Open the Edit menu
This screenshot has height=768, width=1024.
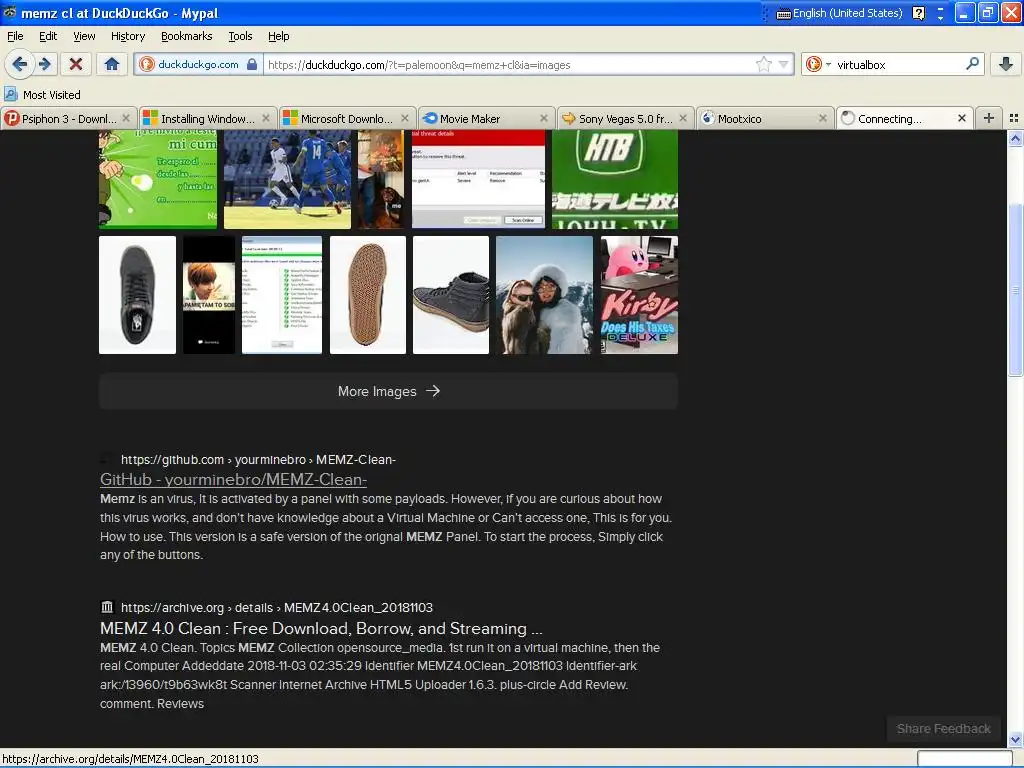click(48, 36)
